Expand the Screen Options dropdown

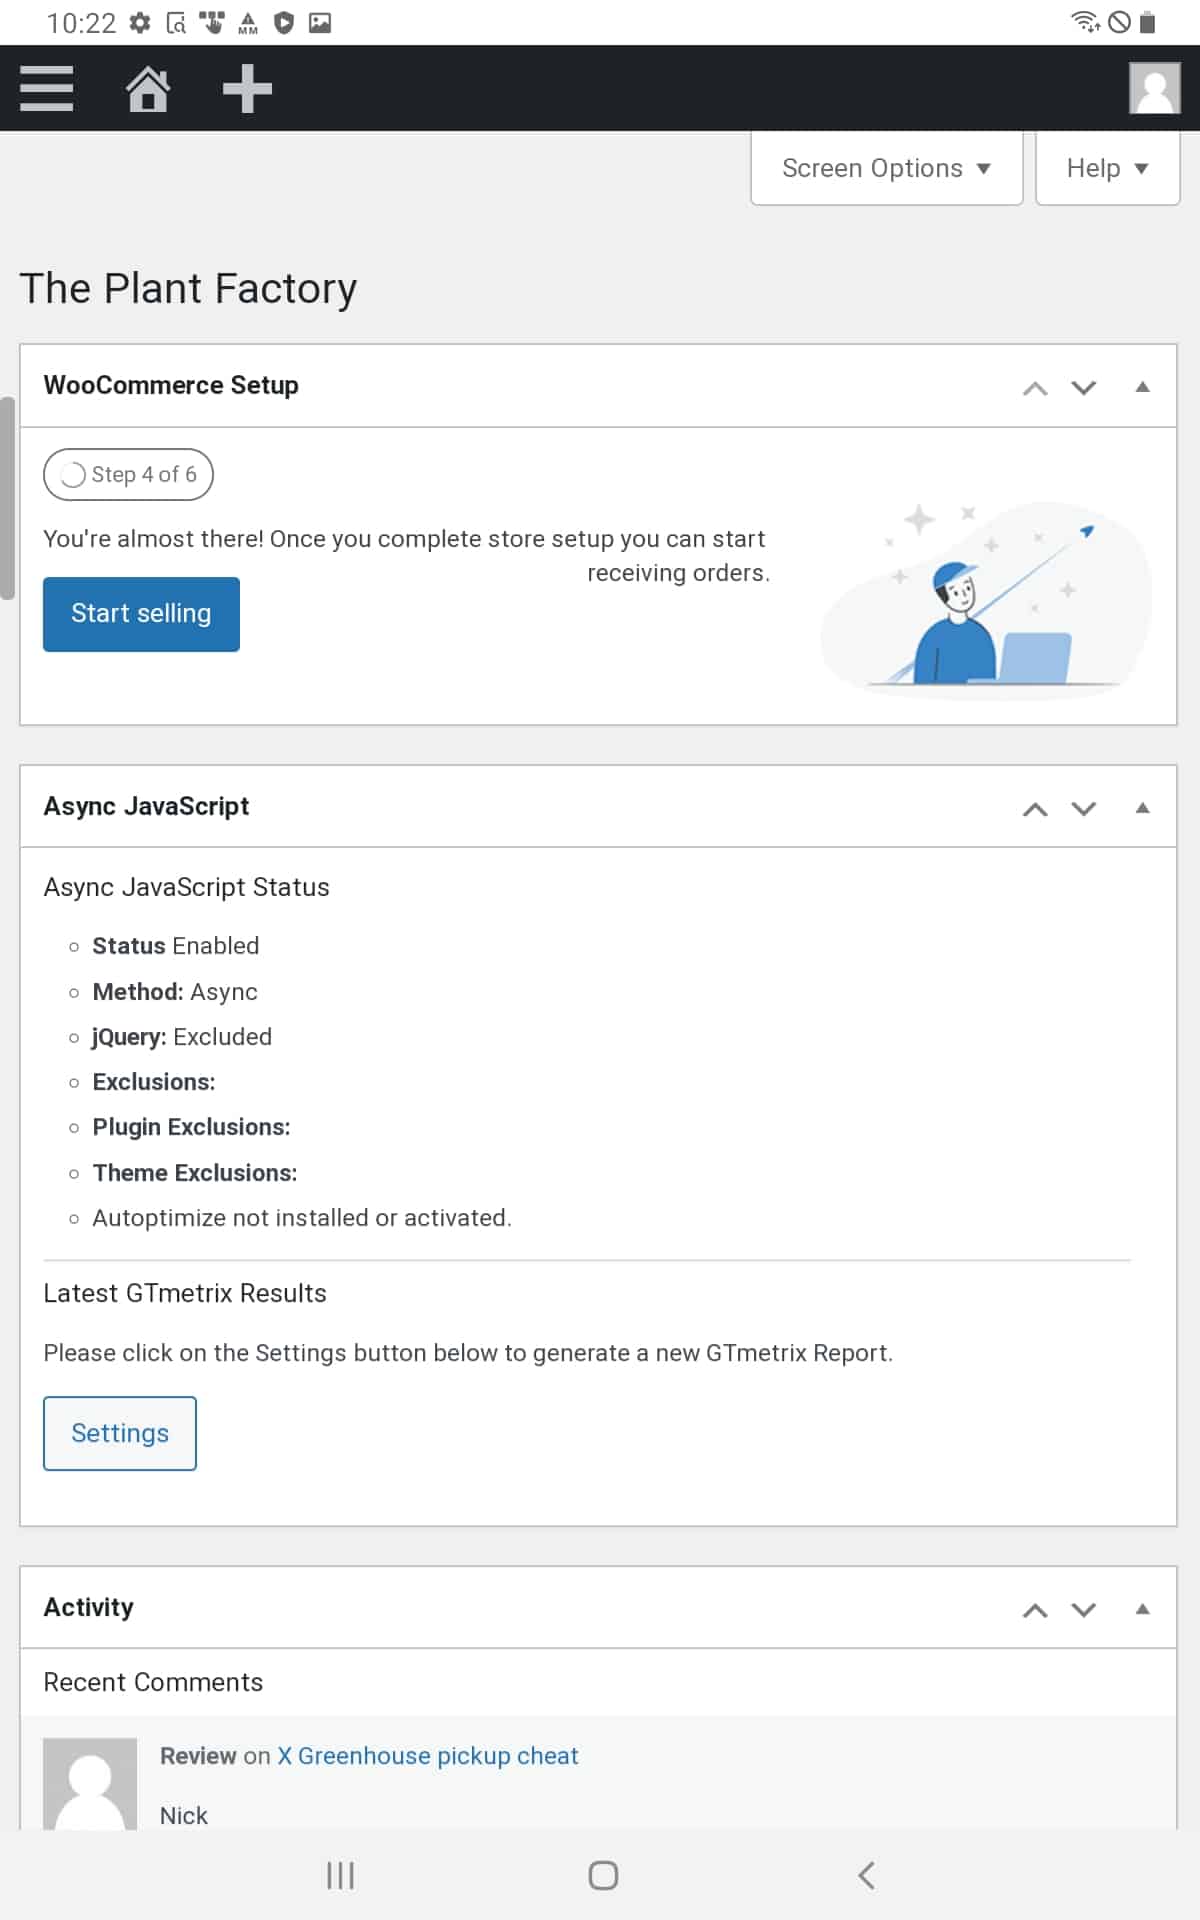(887, 168)
